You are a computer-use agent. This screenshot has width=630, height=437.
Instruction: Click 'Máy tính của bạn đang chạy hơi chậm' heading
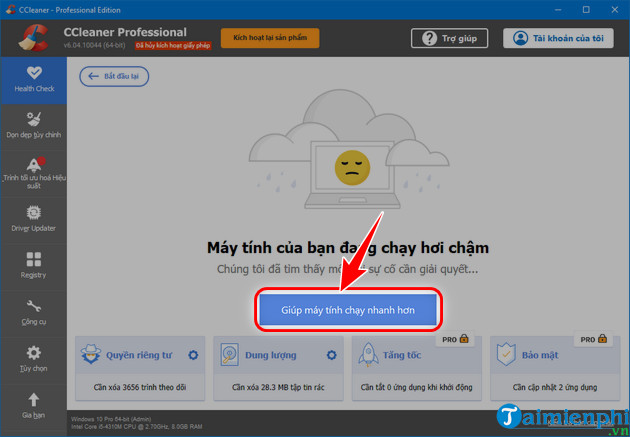348,248
